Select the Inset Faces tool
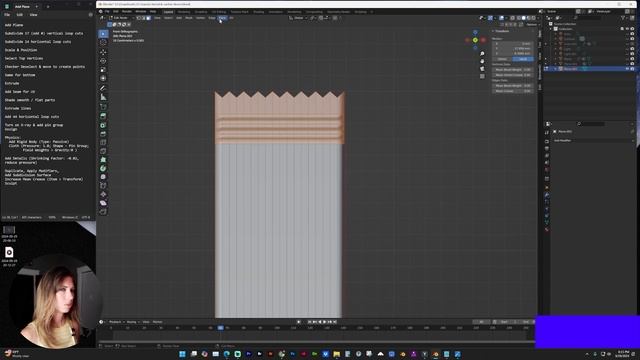The image size is (640, 360). coord(103,125)
